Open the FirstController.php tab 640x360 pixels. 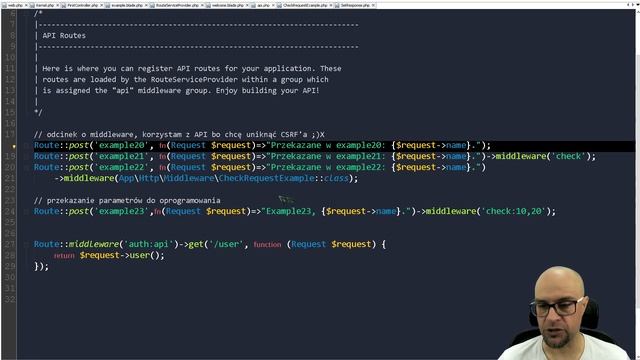tap(82, 5)
